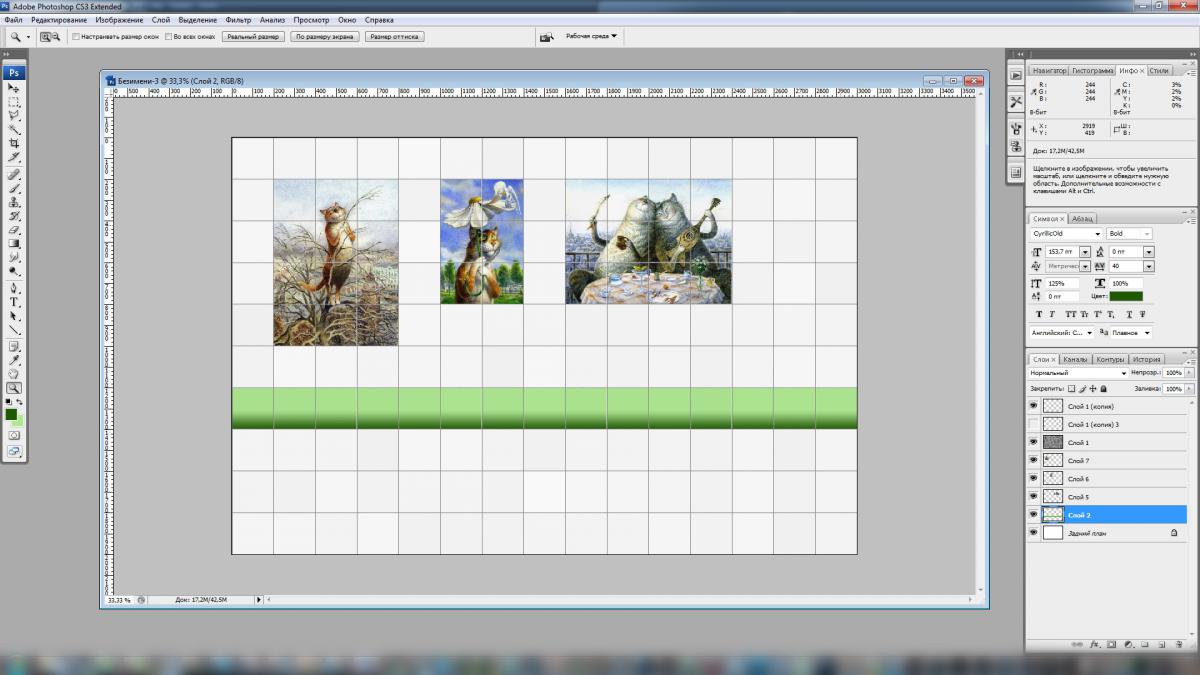Select the Crop tool
This screenshot has width=1200, height=675.
pyautogui.click(x=14, y=144)
